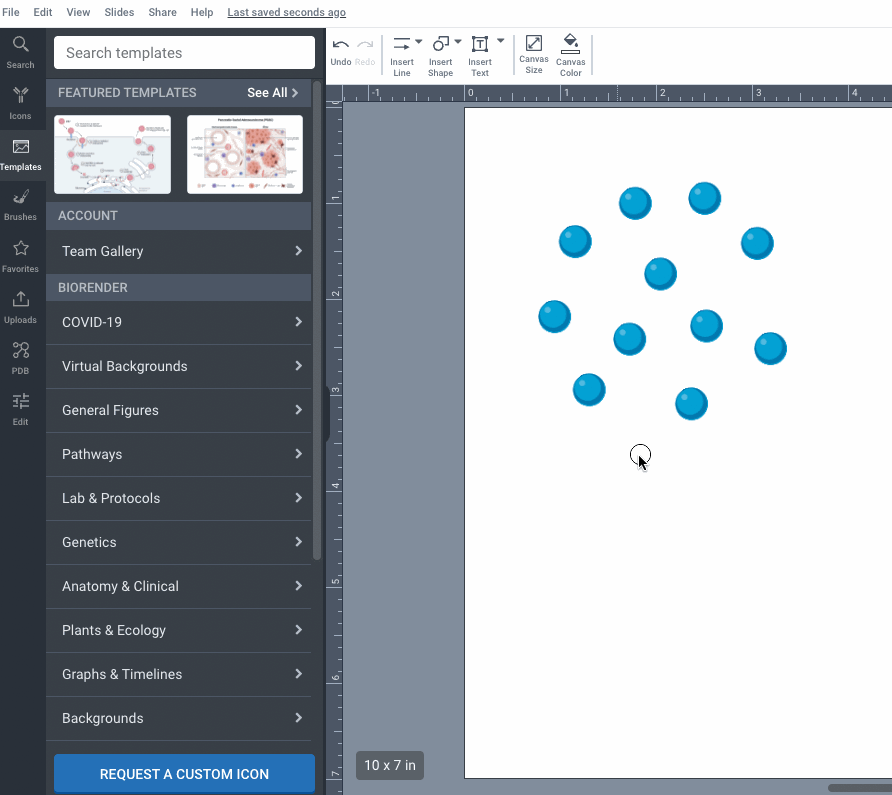Click the Search templates input field

pos(184,51)
